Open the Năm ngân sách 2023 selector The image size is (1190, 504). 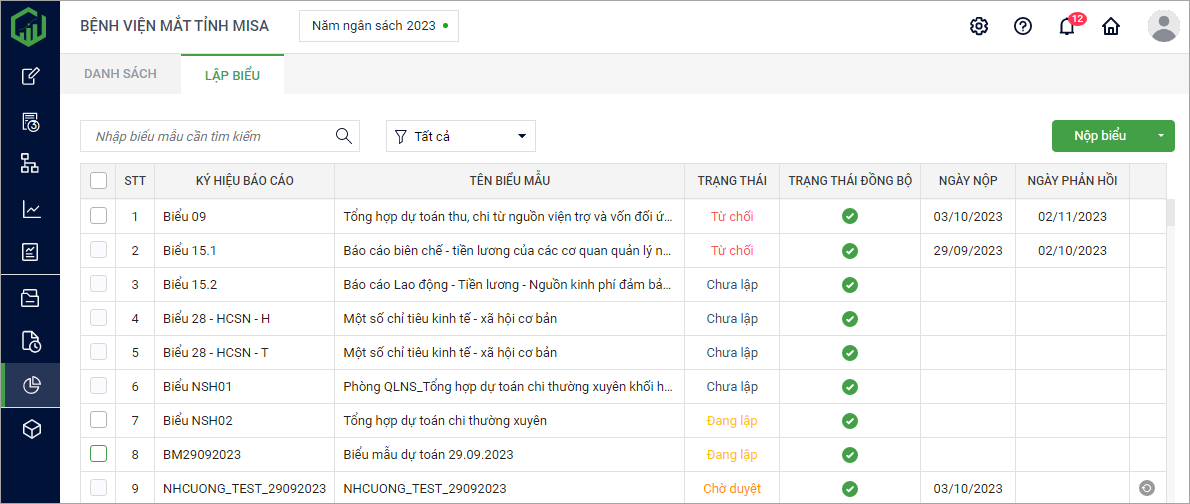point(379,26)
